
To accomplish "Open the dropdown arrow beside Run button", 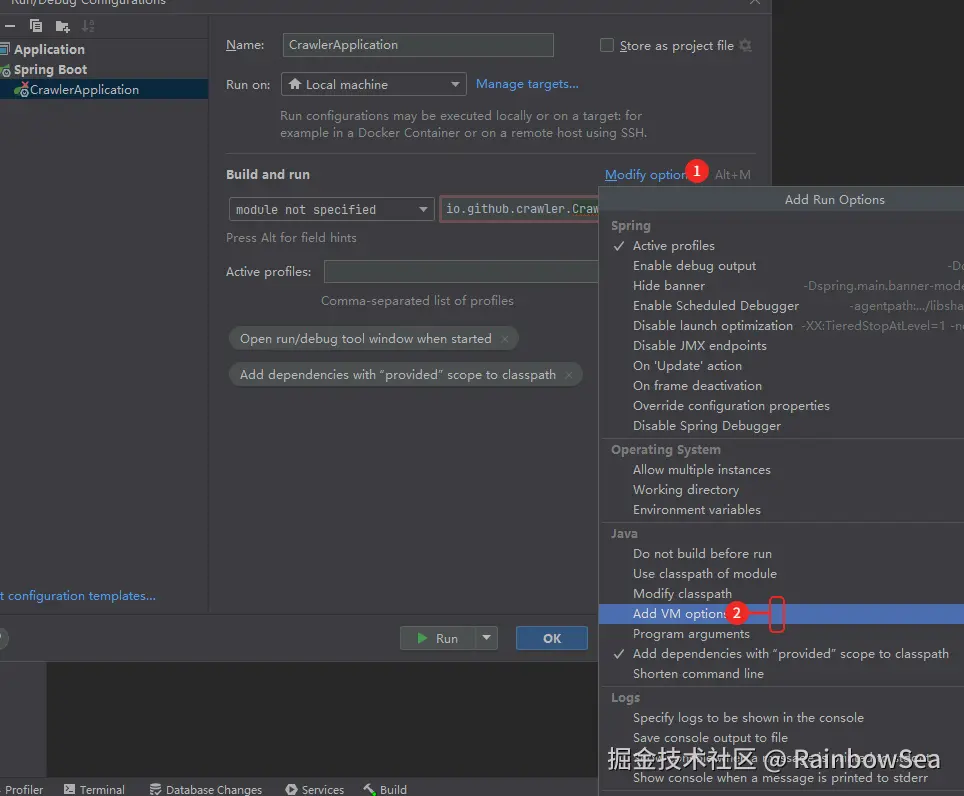I will click(x=487, y=638).
